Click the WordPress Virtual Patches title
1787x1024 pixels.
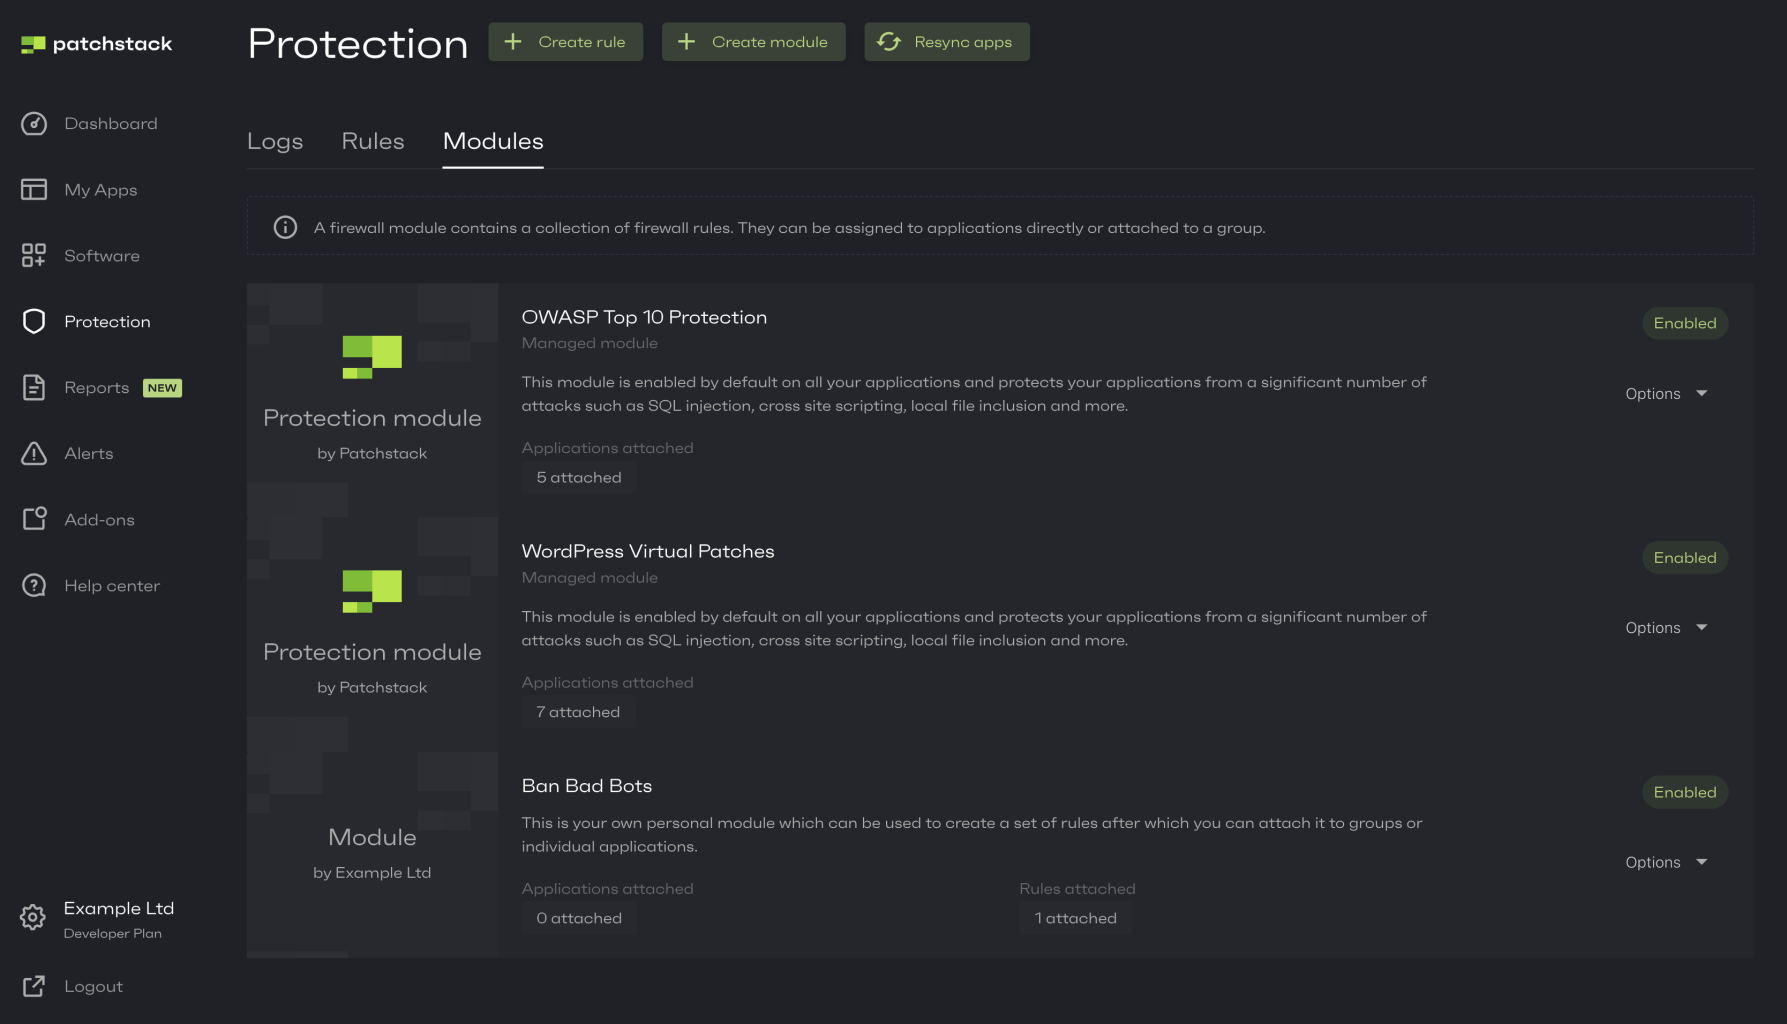(x=648, y=552)
